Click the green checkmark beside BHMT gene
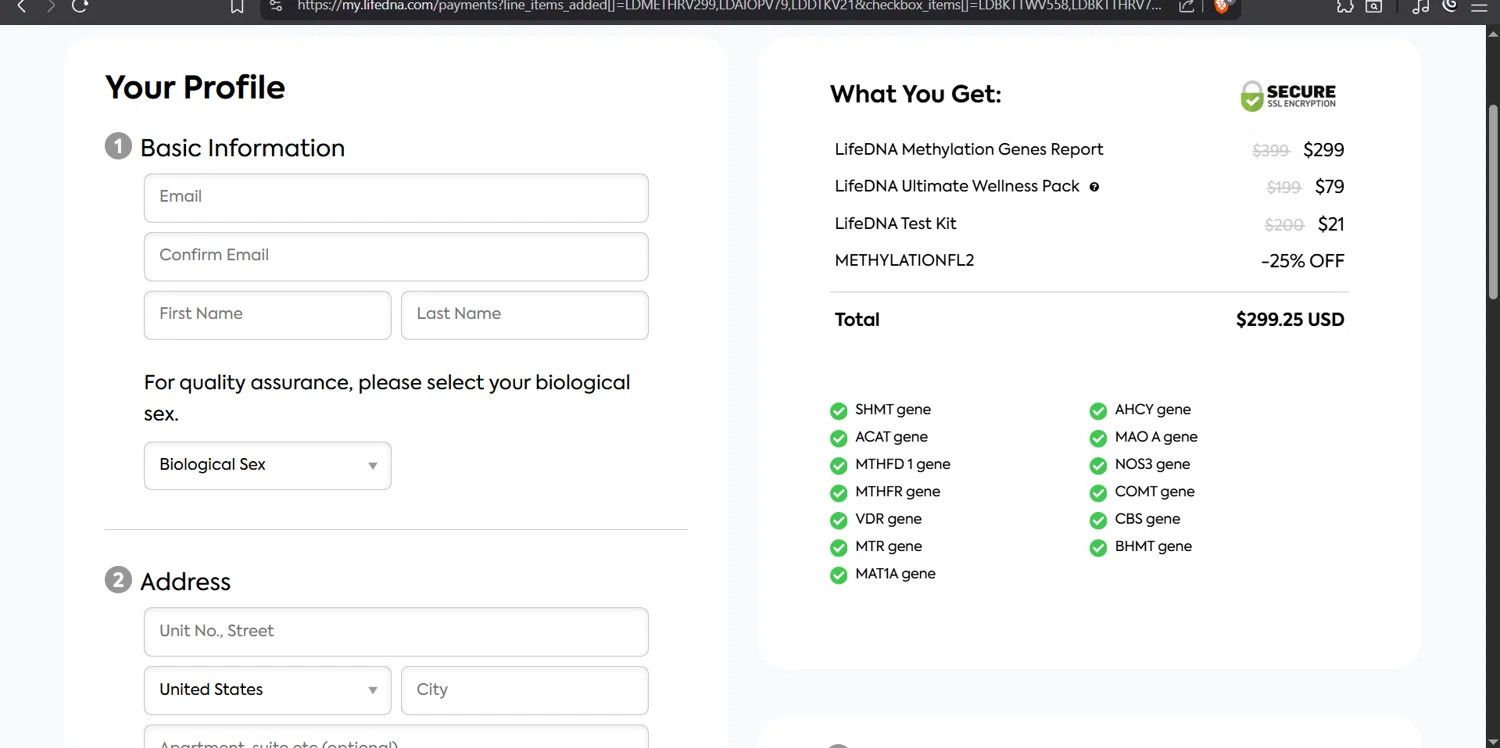 1098,548
